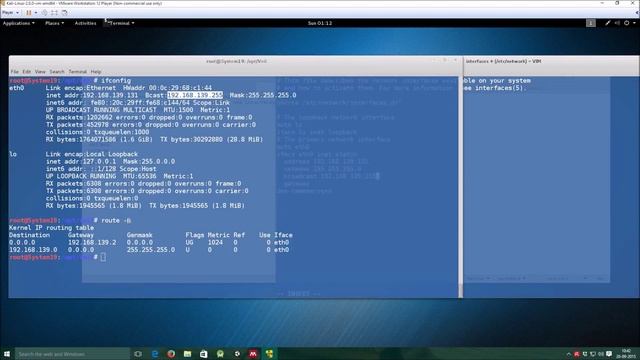
Task: Click the dark circular taskbar icon beside the red app
Action: coord(237,354)
